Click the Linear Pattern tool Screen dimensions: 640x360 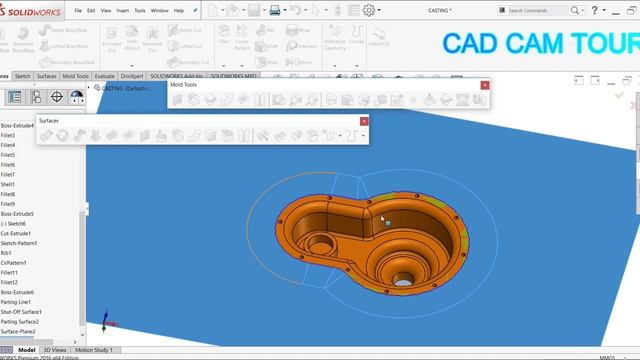coord(242,37)
